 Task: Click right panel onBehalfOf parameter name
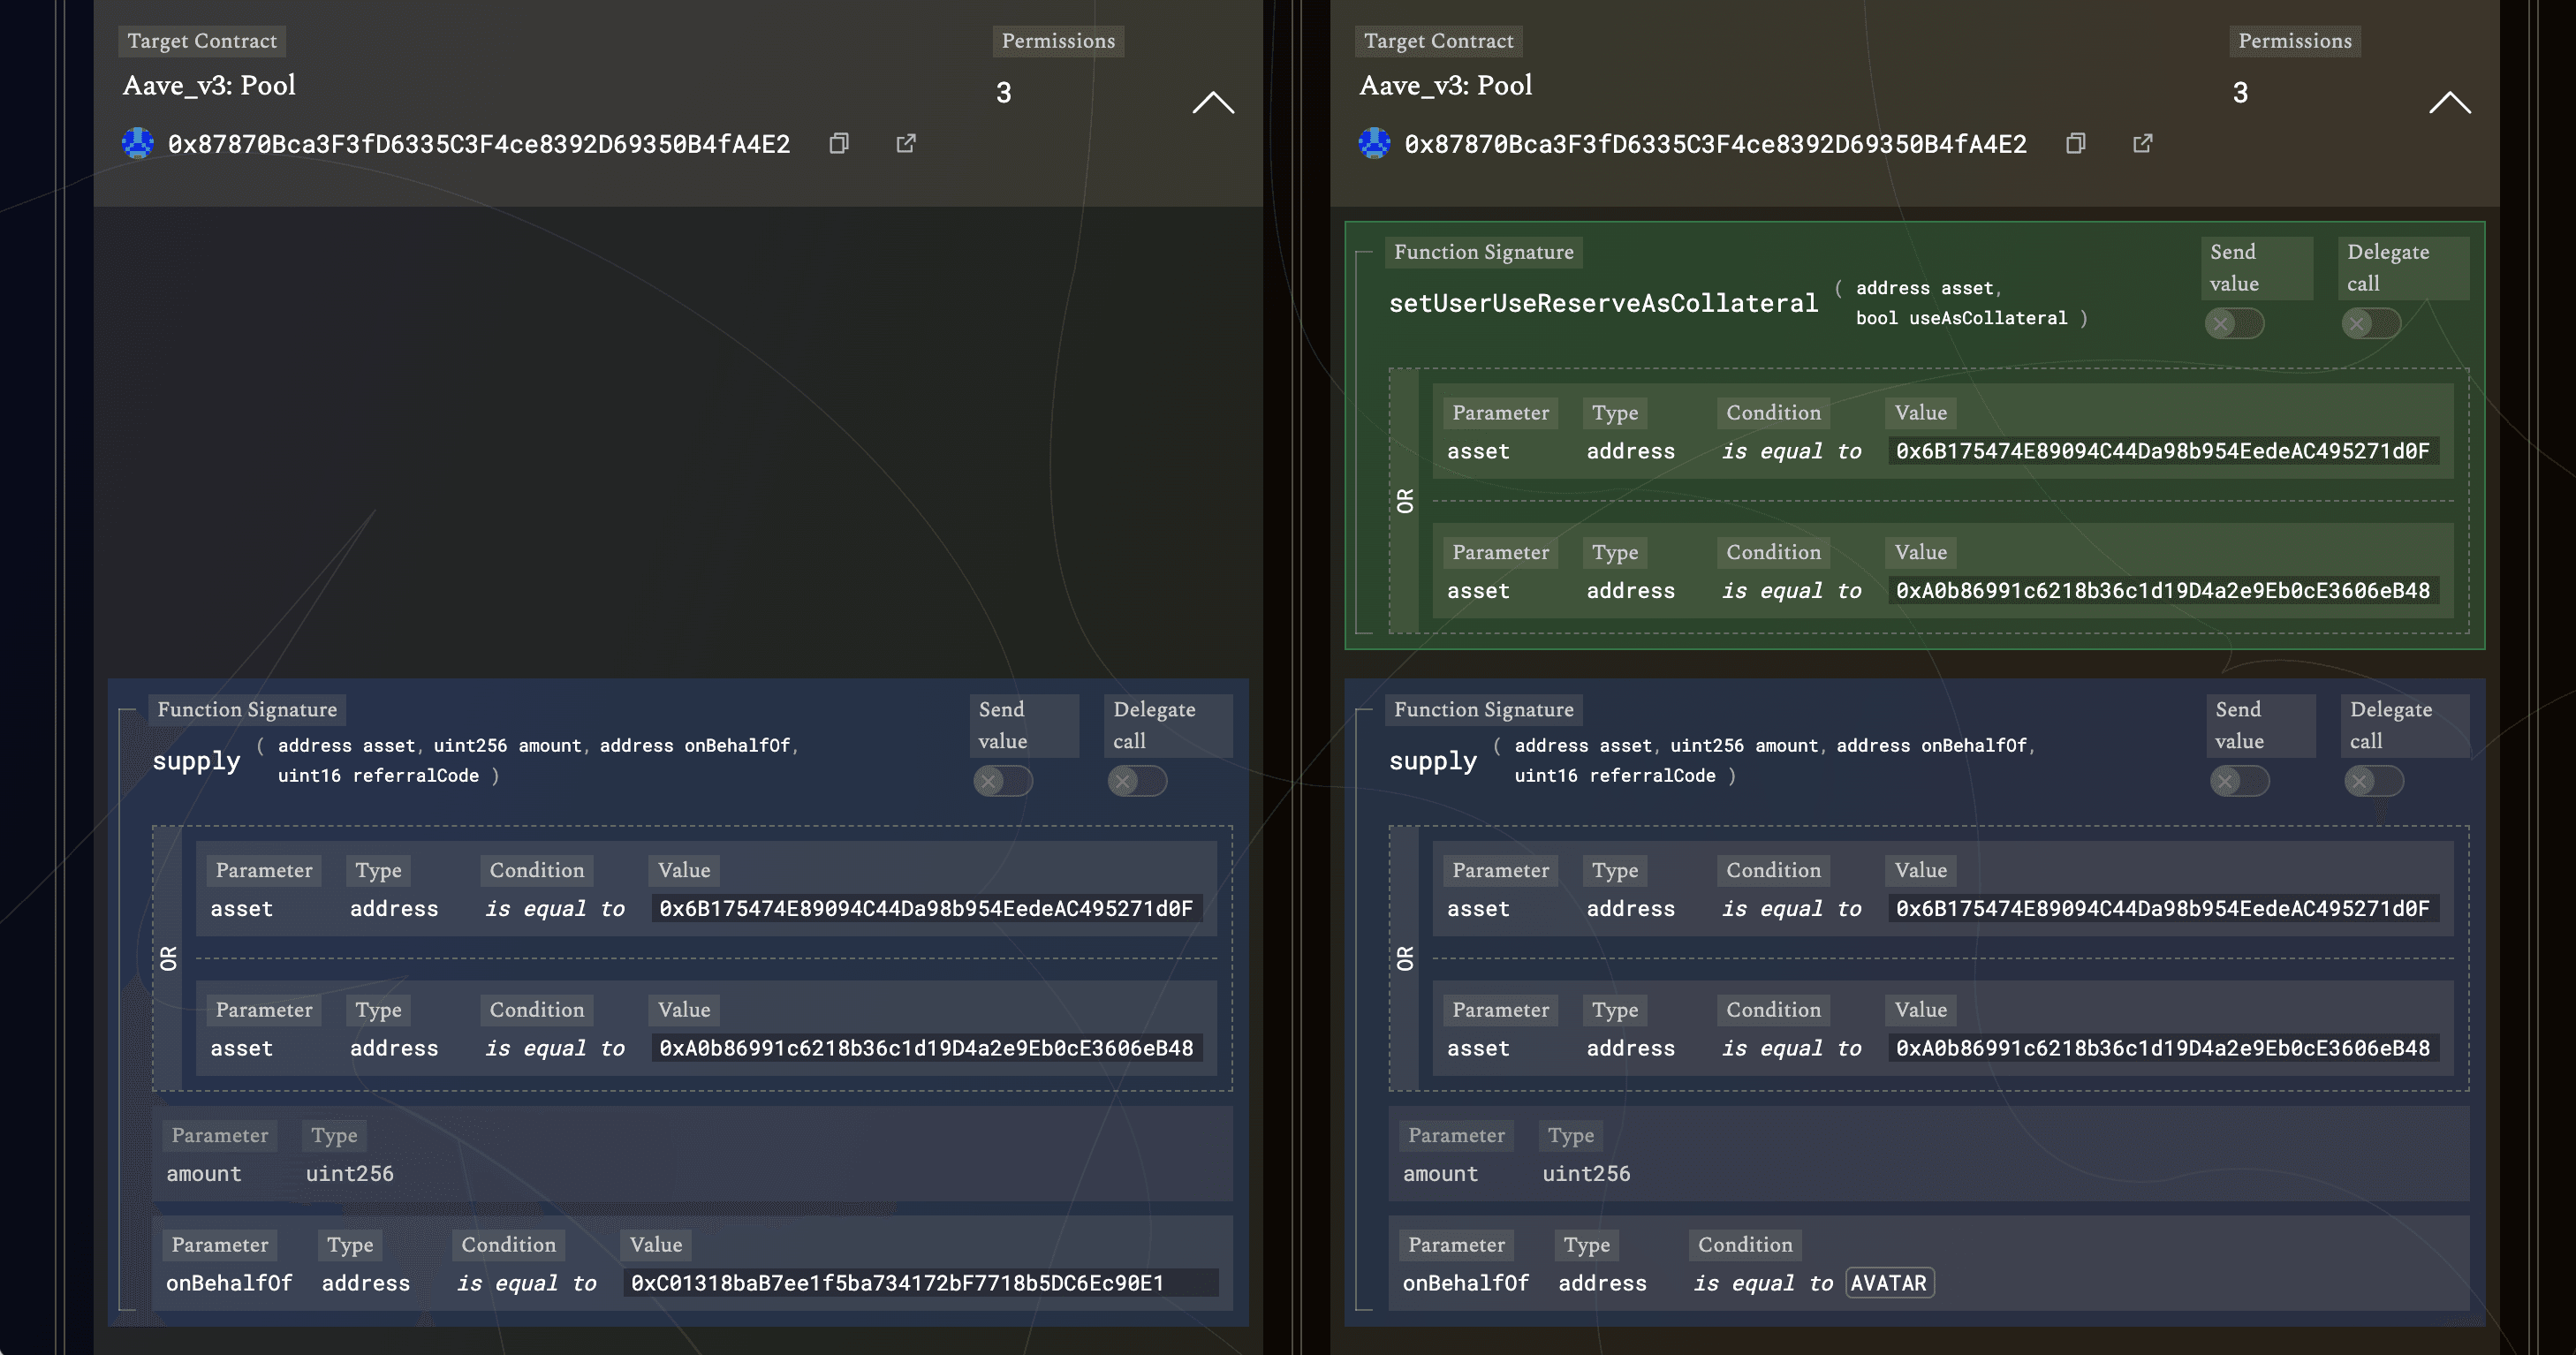[x=1466, y=1283]
